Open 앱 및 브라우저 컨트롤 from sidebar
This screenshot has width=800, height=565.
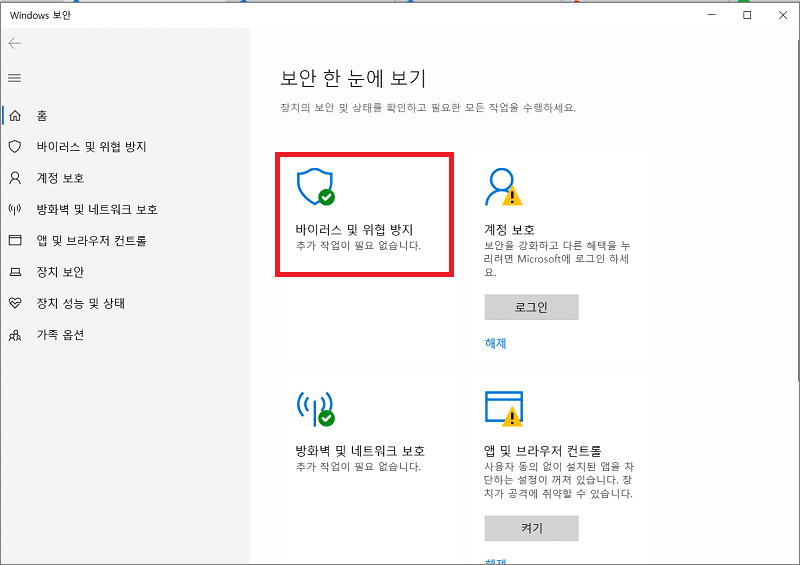pos(91,240)
